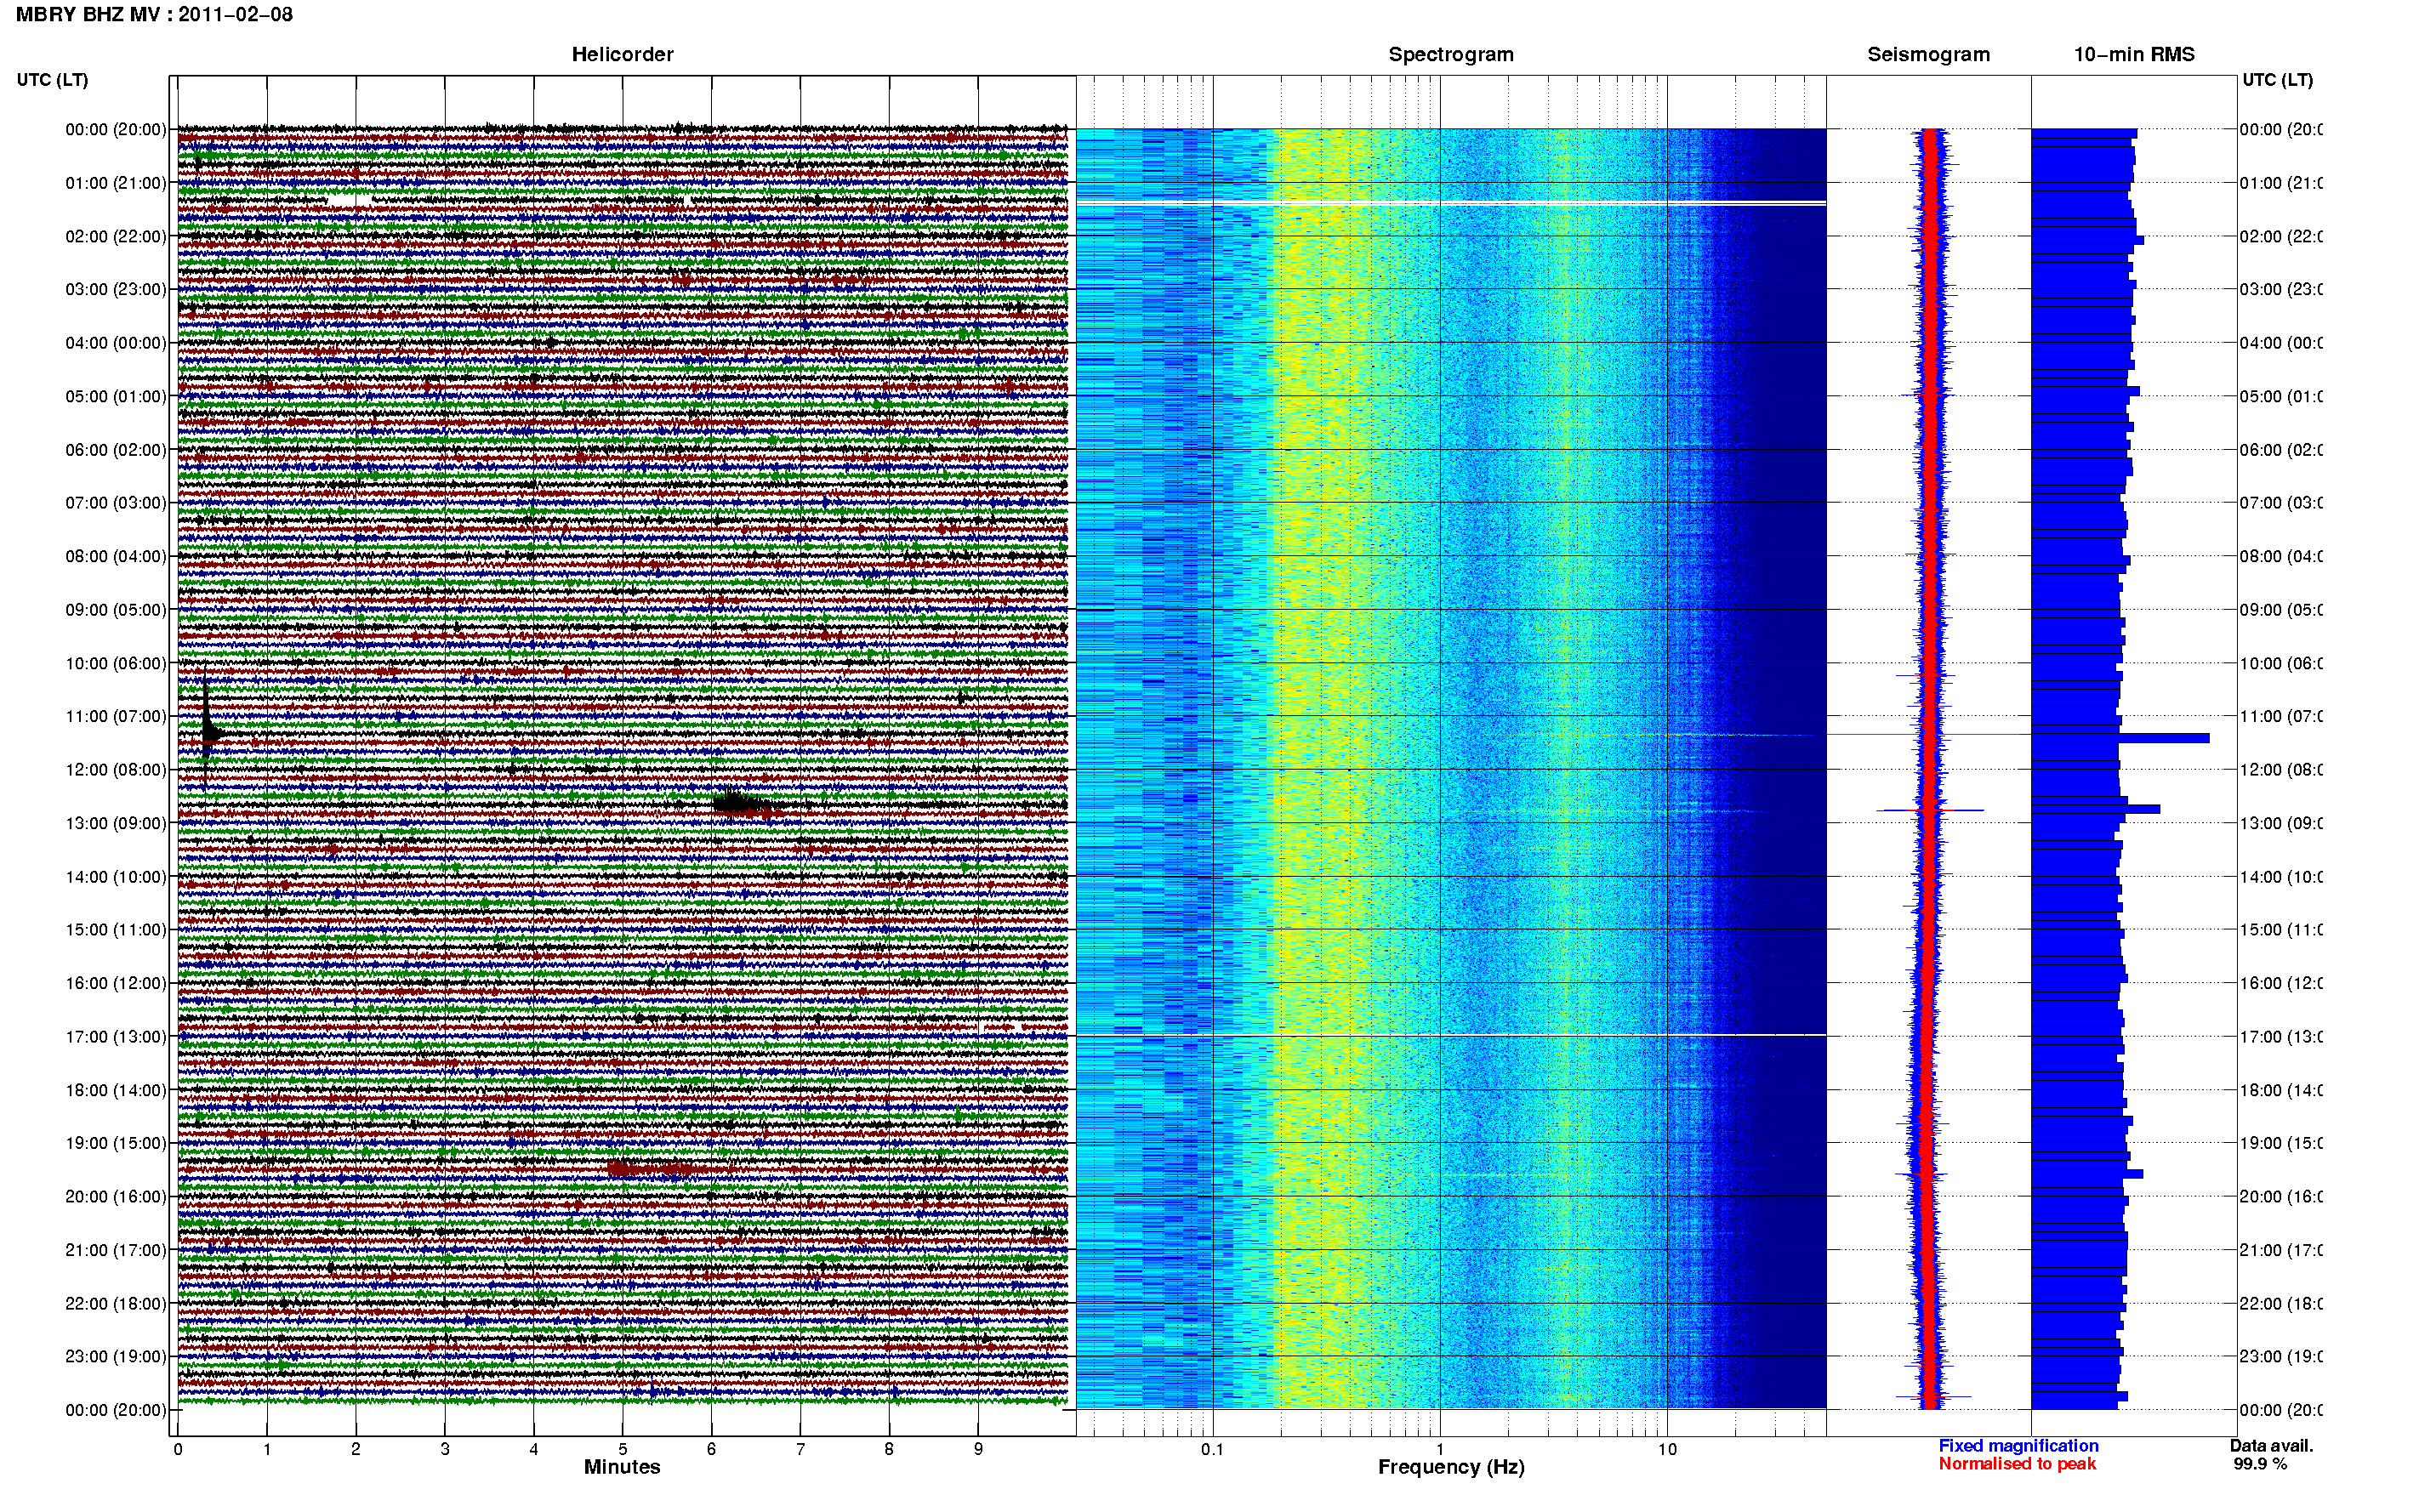Click the left '10:00 (06:00)' time label
Image resolution: width=2419 pixels, height=1512 pixels.
point(116,663)
